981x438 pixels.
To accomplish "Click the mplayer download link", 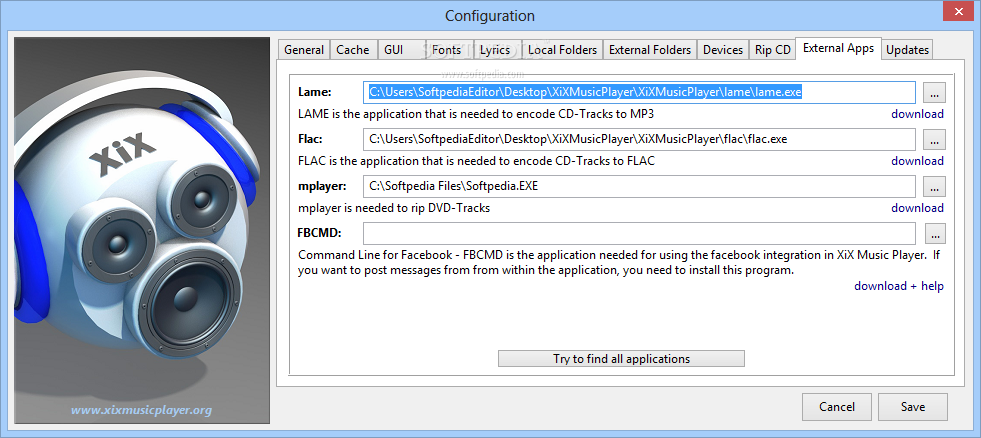I will click(917, 208).
